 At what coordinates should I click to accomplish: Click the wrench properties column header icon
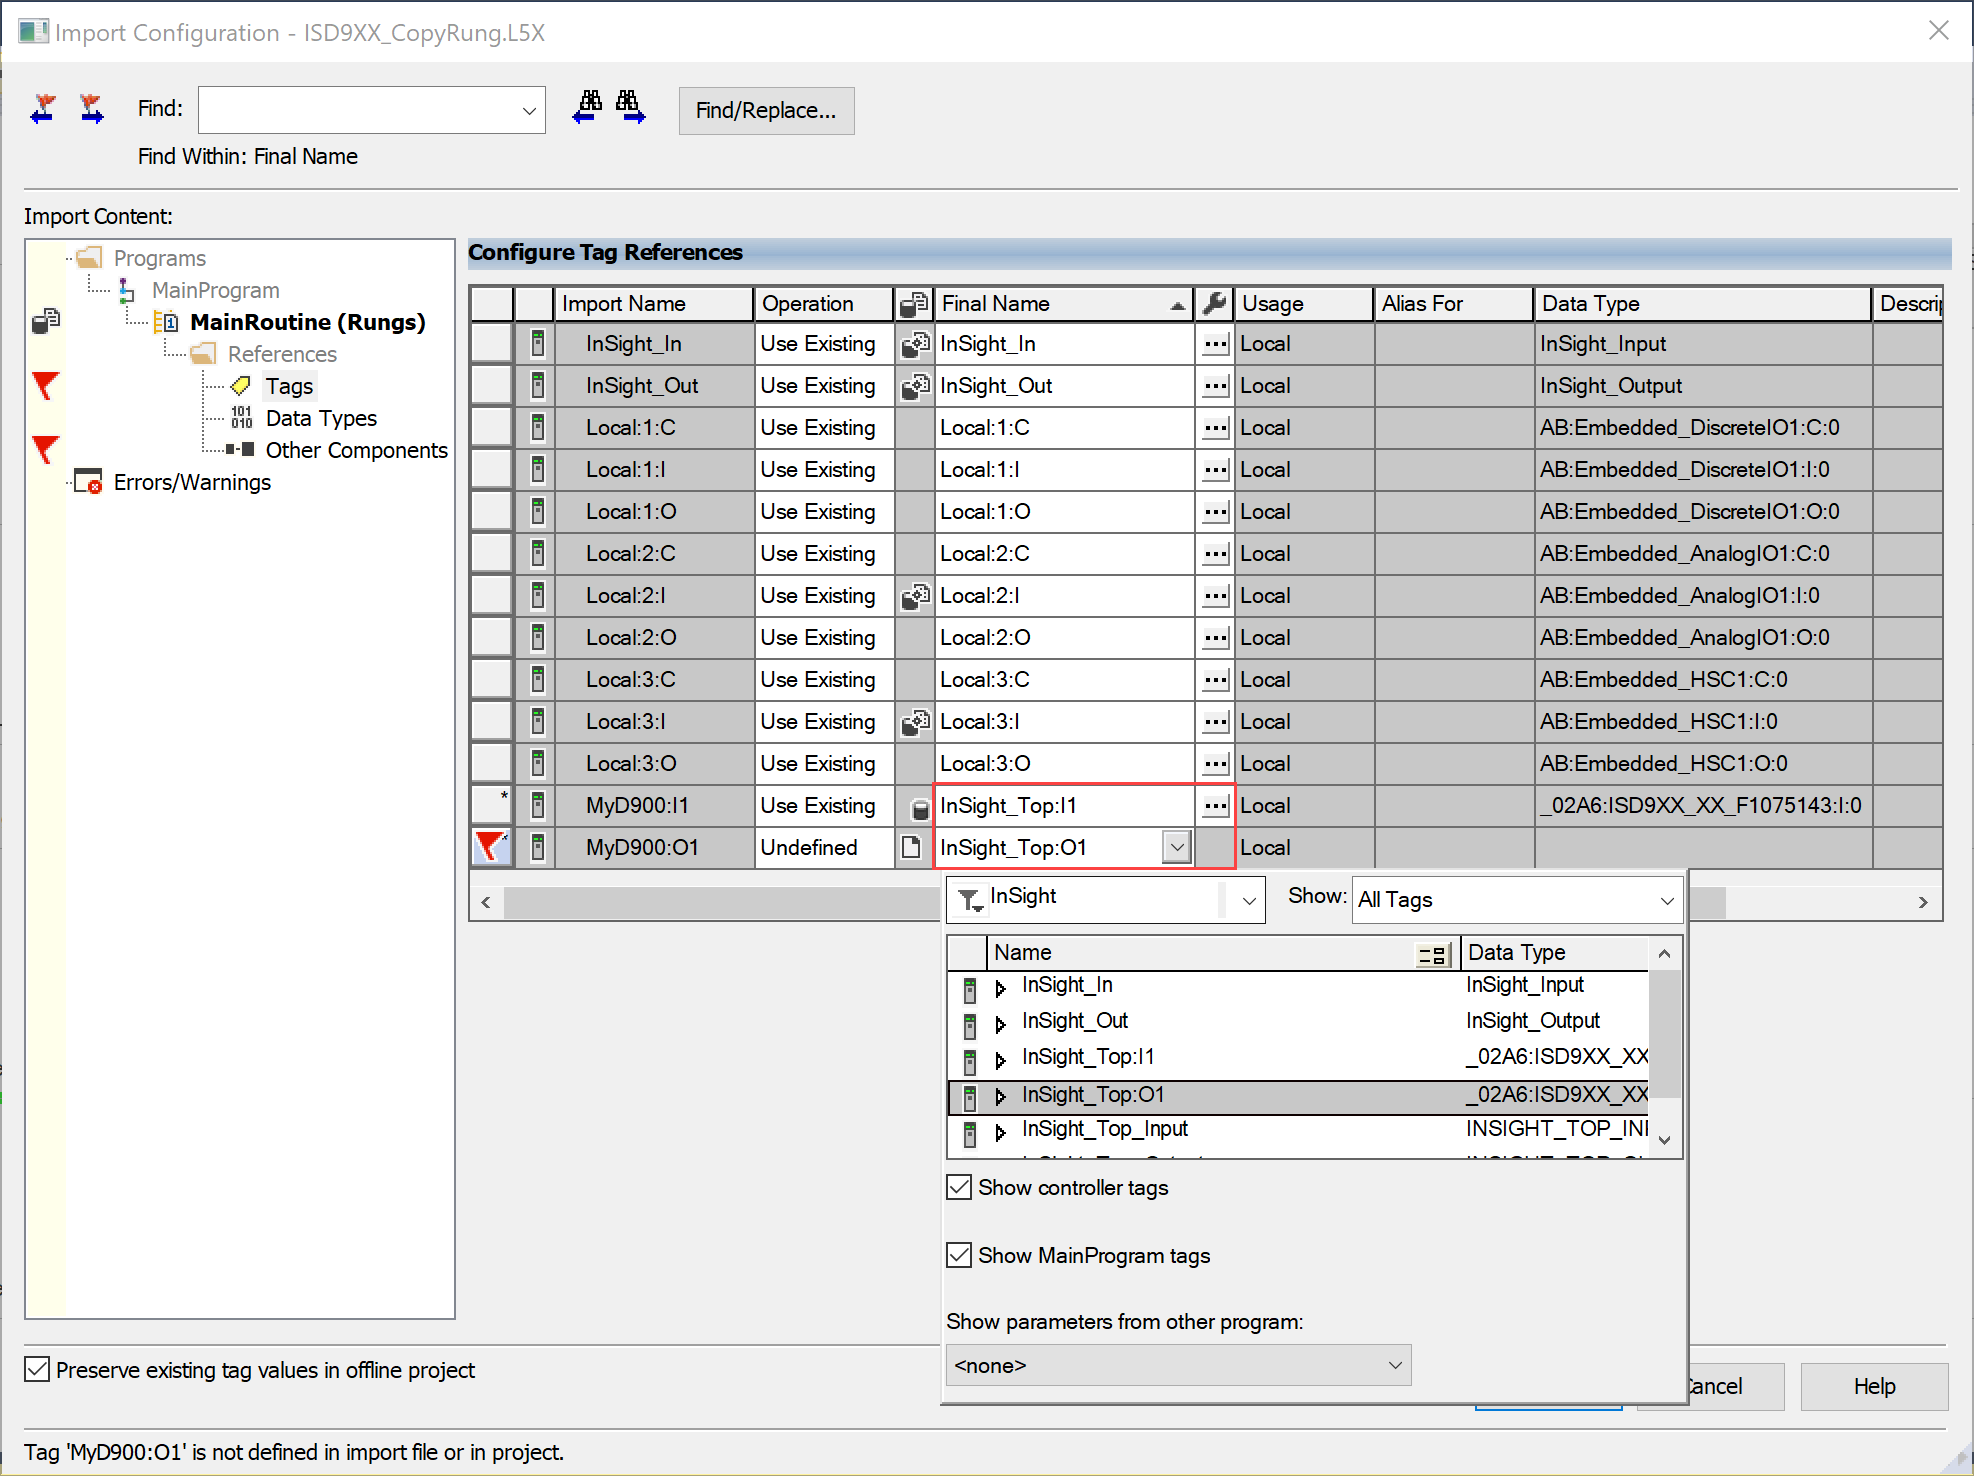point(1214,303)
